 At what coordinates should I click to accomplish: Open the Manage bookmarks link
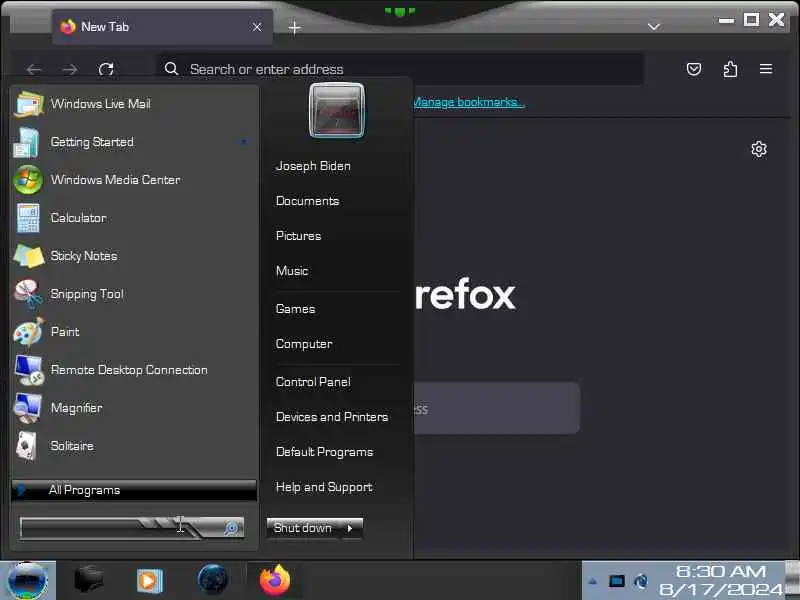tap(468, 102)
